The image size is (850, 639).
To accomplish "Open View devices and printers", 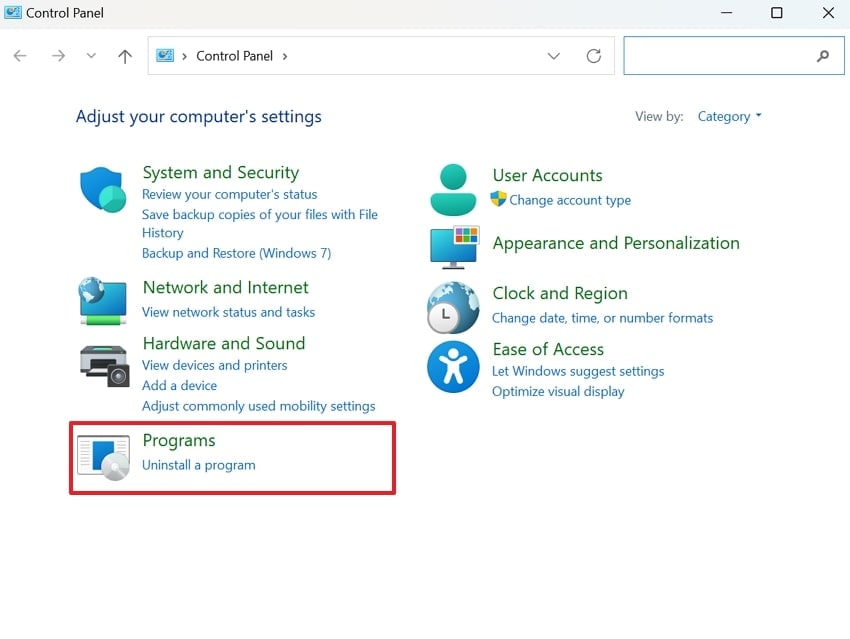I will point(215,365).
